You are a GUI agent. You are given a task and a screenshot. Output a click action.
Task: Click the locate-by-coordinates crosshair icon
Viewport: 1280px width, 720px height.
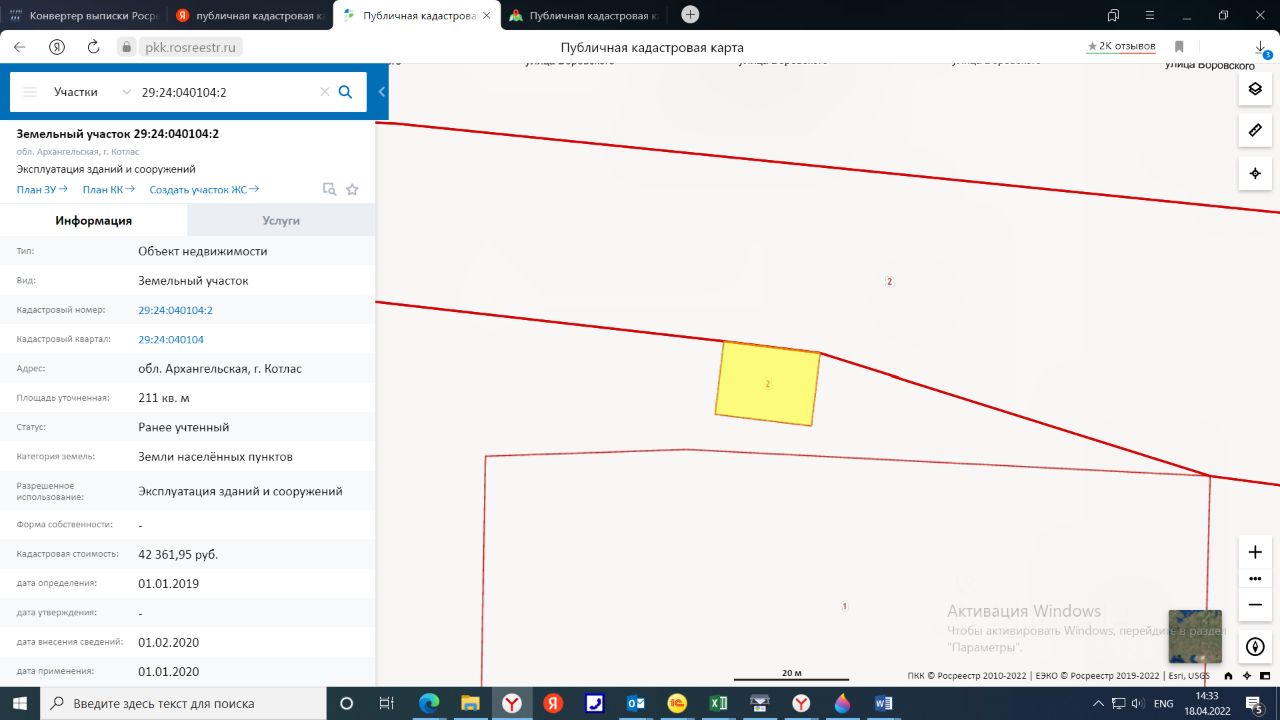[x=1255, y=173]
